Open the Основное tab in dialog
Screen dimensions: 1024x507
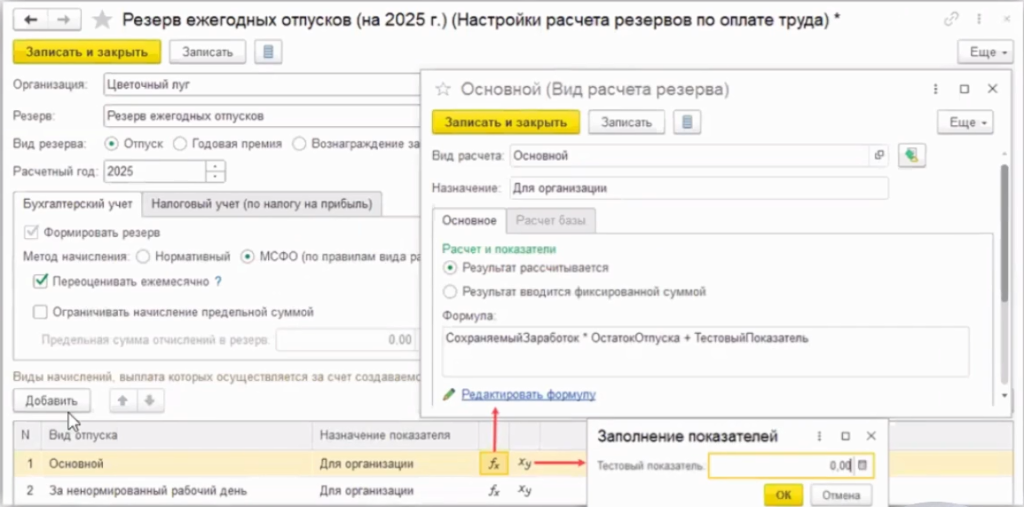[470, 221]
